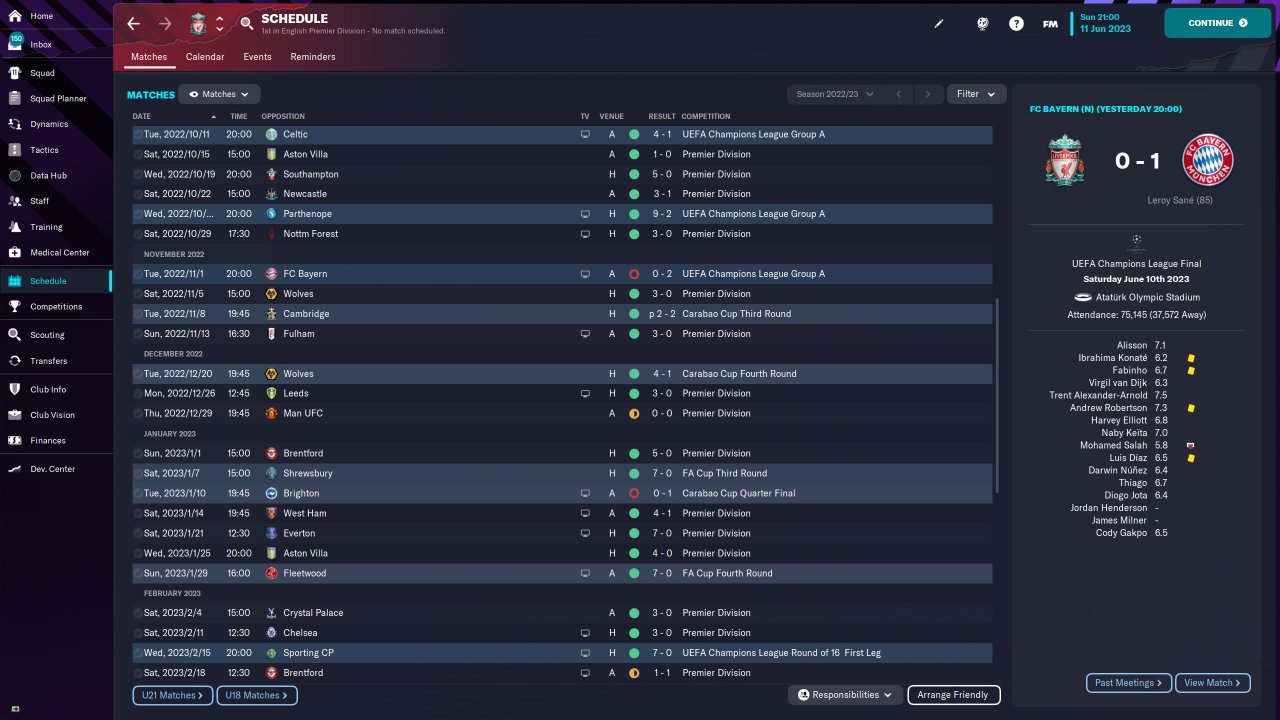Click the Continue button
The height and width of the screenshot is (720, 1280).
[x=1217, y=23]
